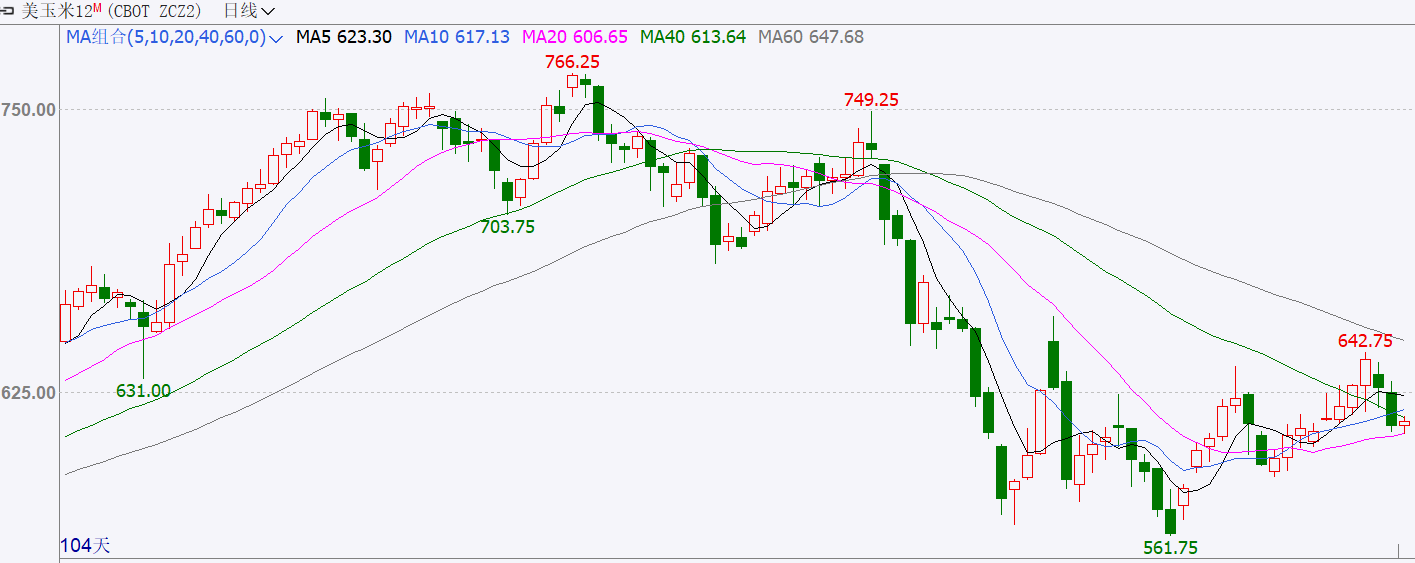Click the 561.75 lowest price label
The height and width of the screenshot is (563, 1415).
[1170, 548]
